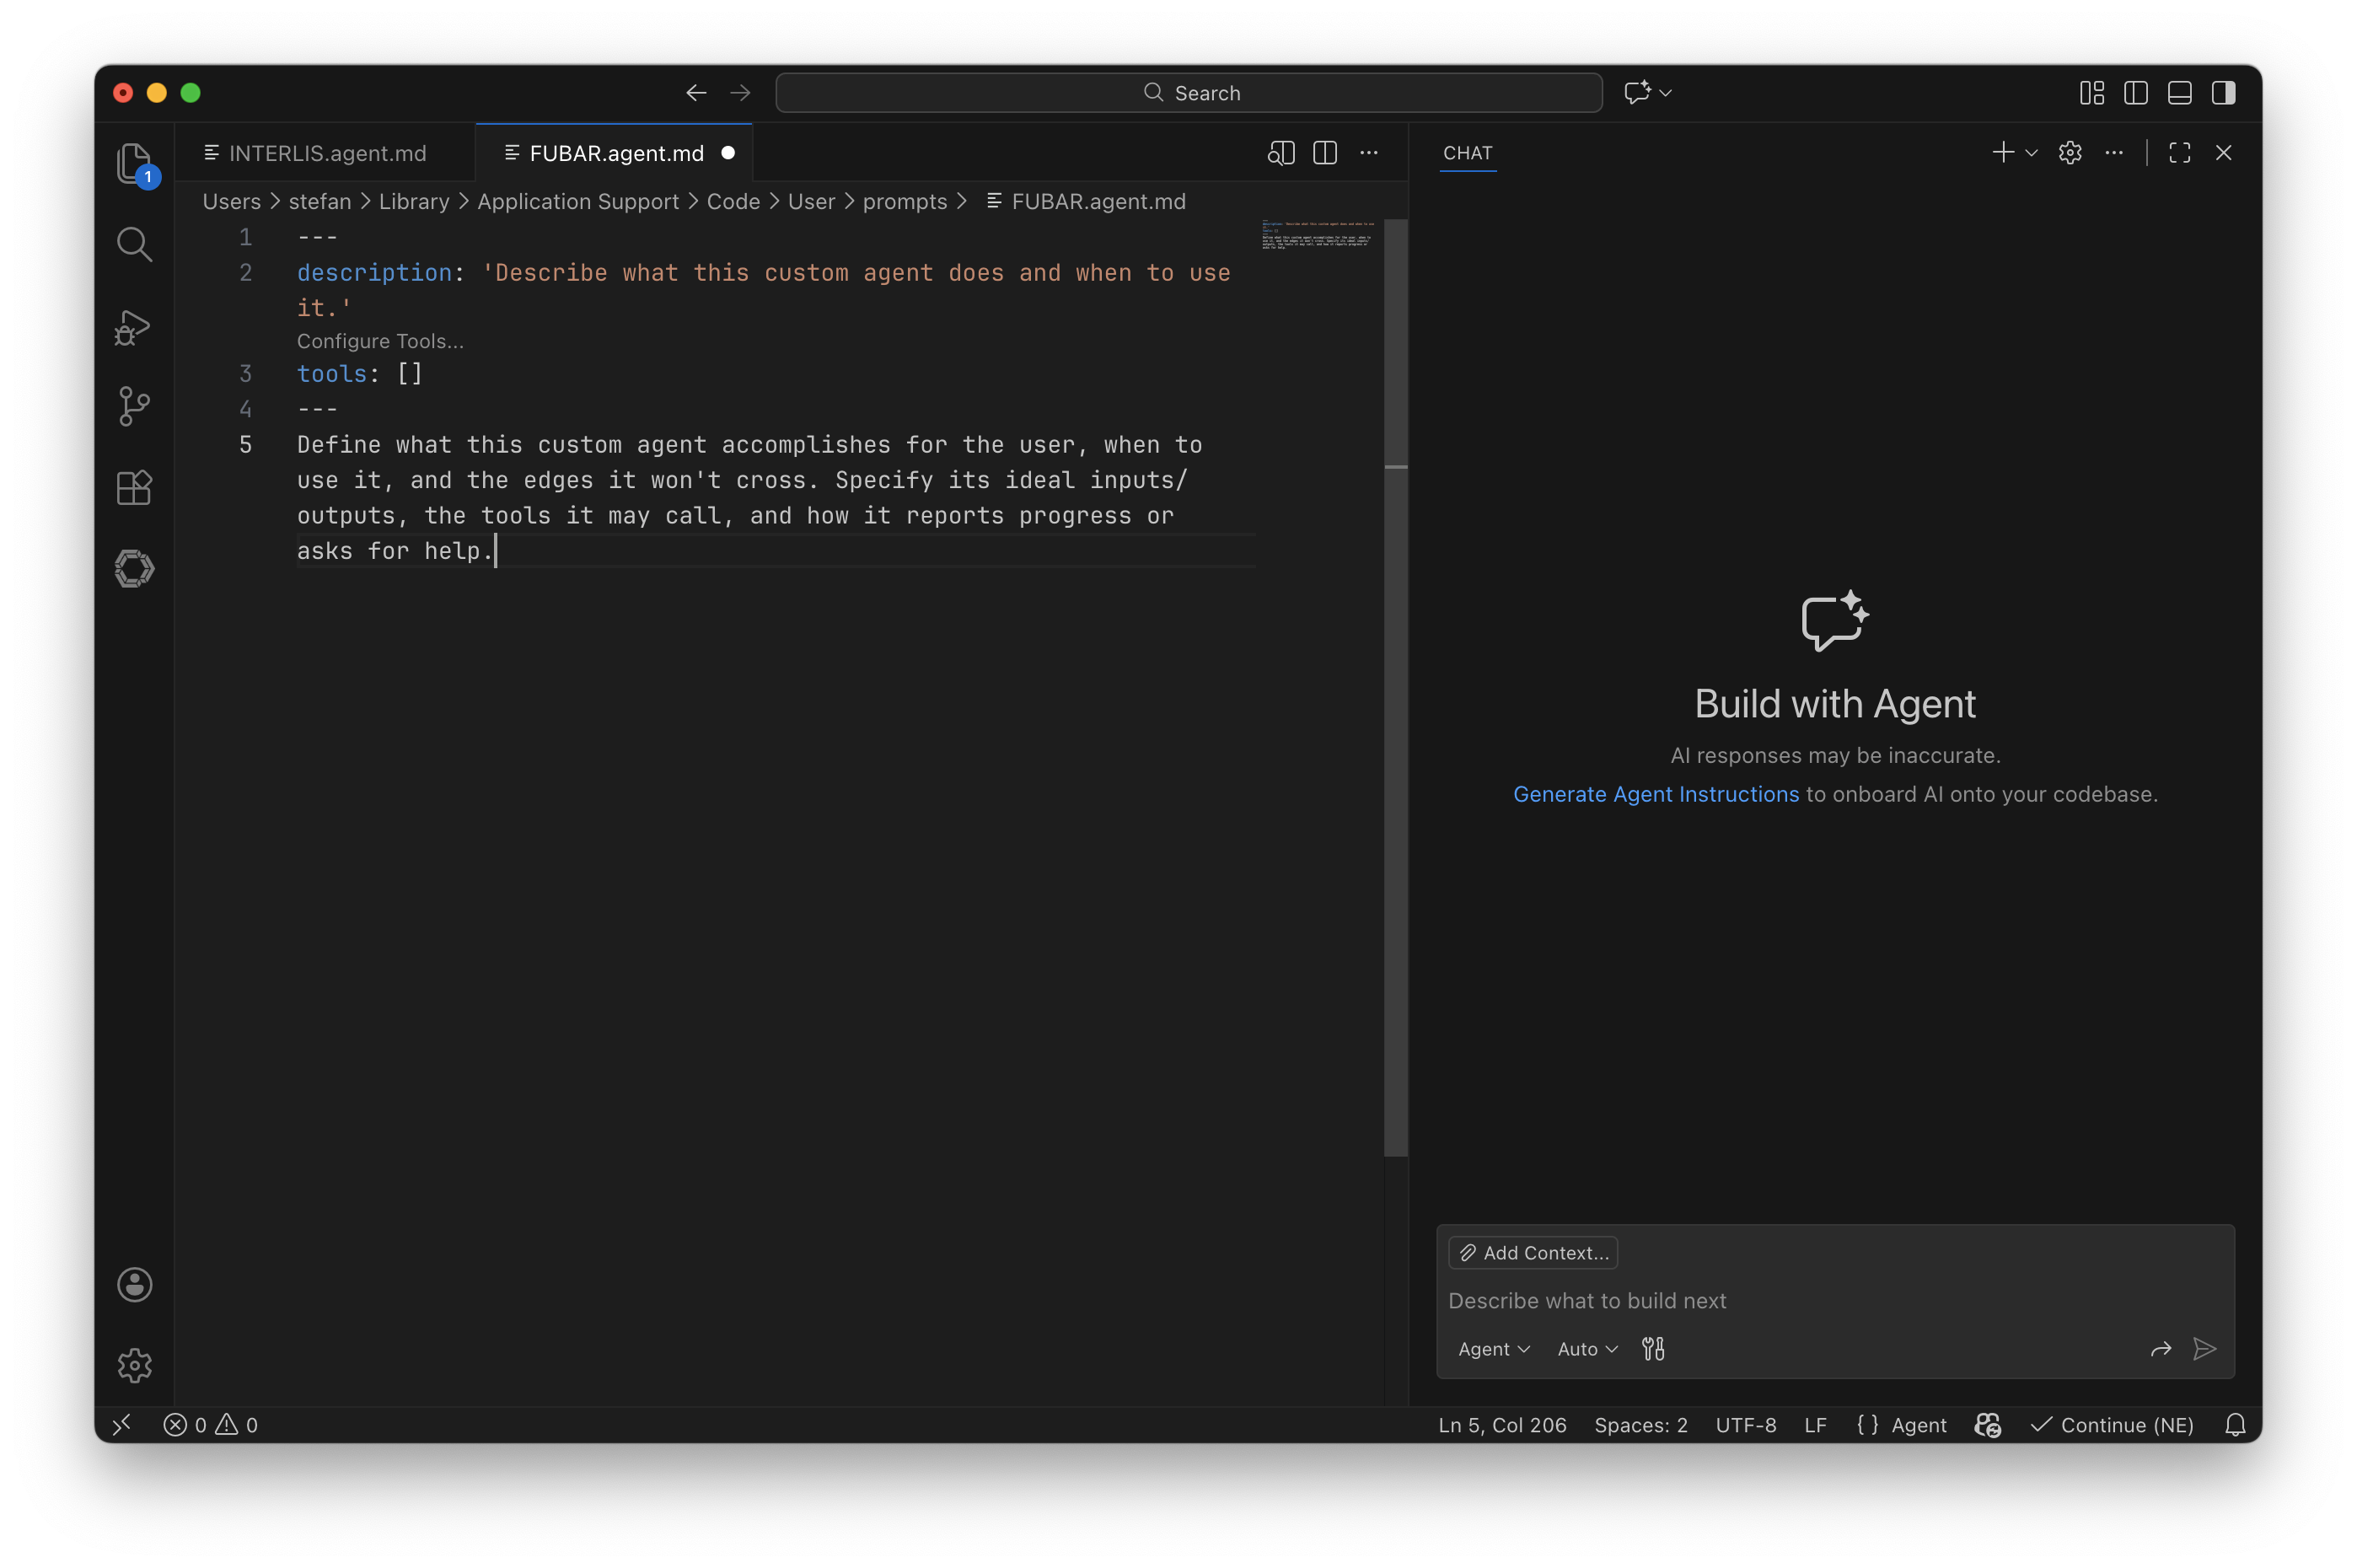The width and height of the screenshot is (2357, 1568).
Task: Open editor More Actions menu
Action: pyautogui.click(x=1369, y=153)
